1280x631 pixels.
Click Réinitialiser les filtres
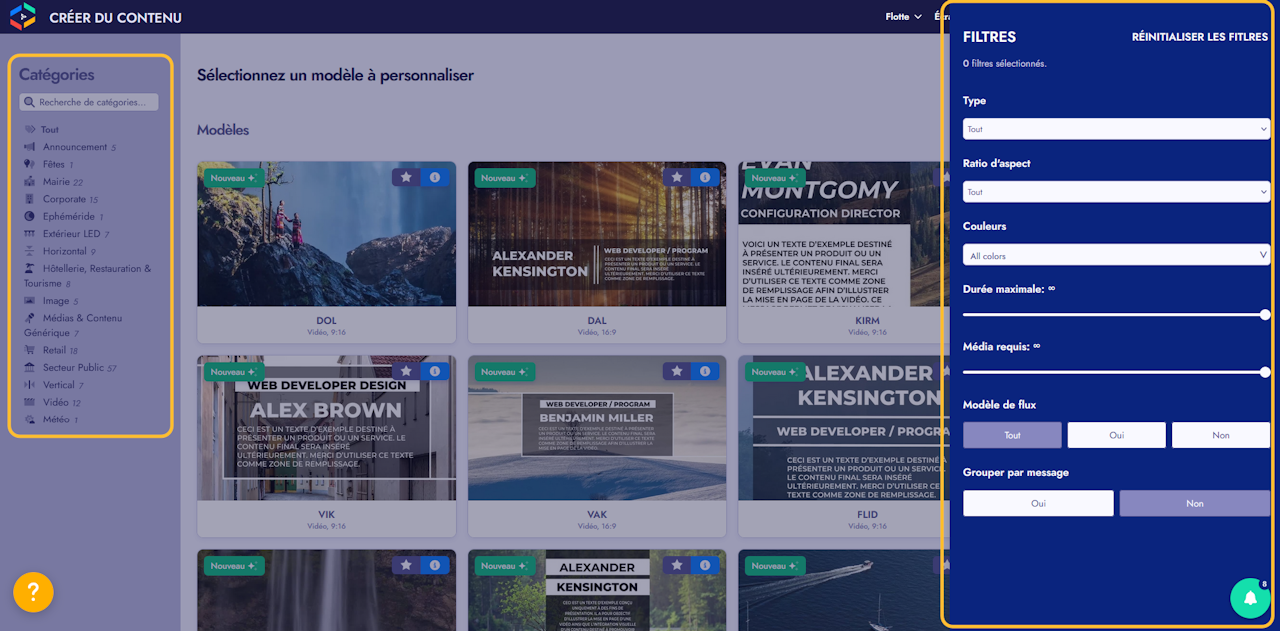coord(1200,37)
